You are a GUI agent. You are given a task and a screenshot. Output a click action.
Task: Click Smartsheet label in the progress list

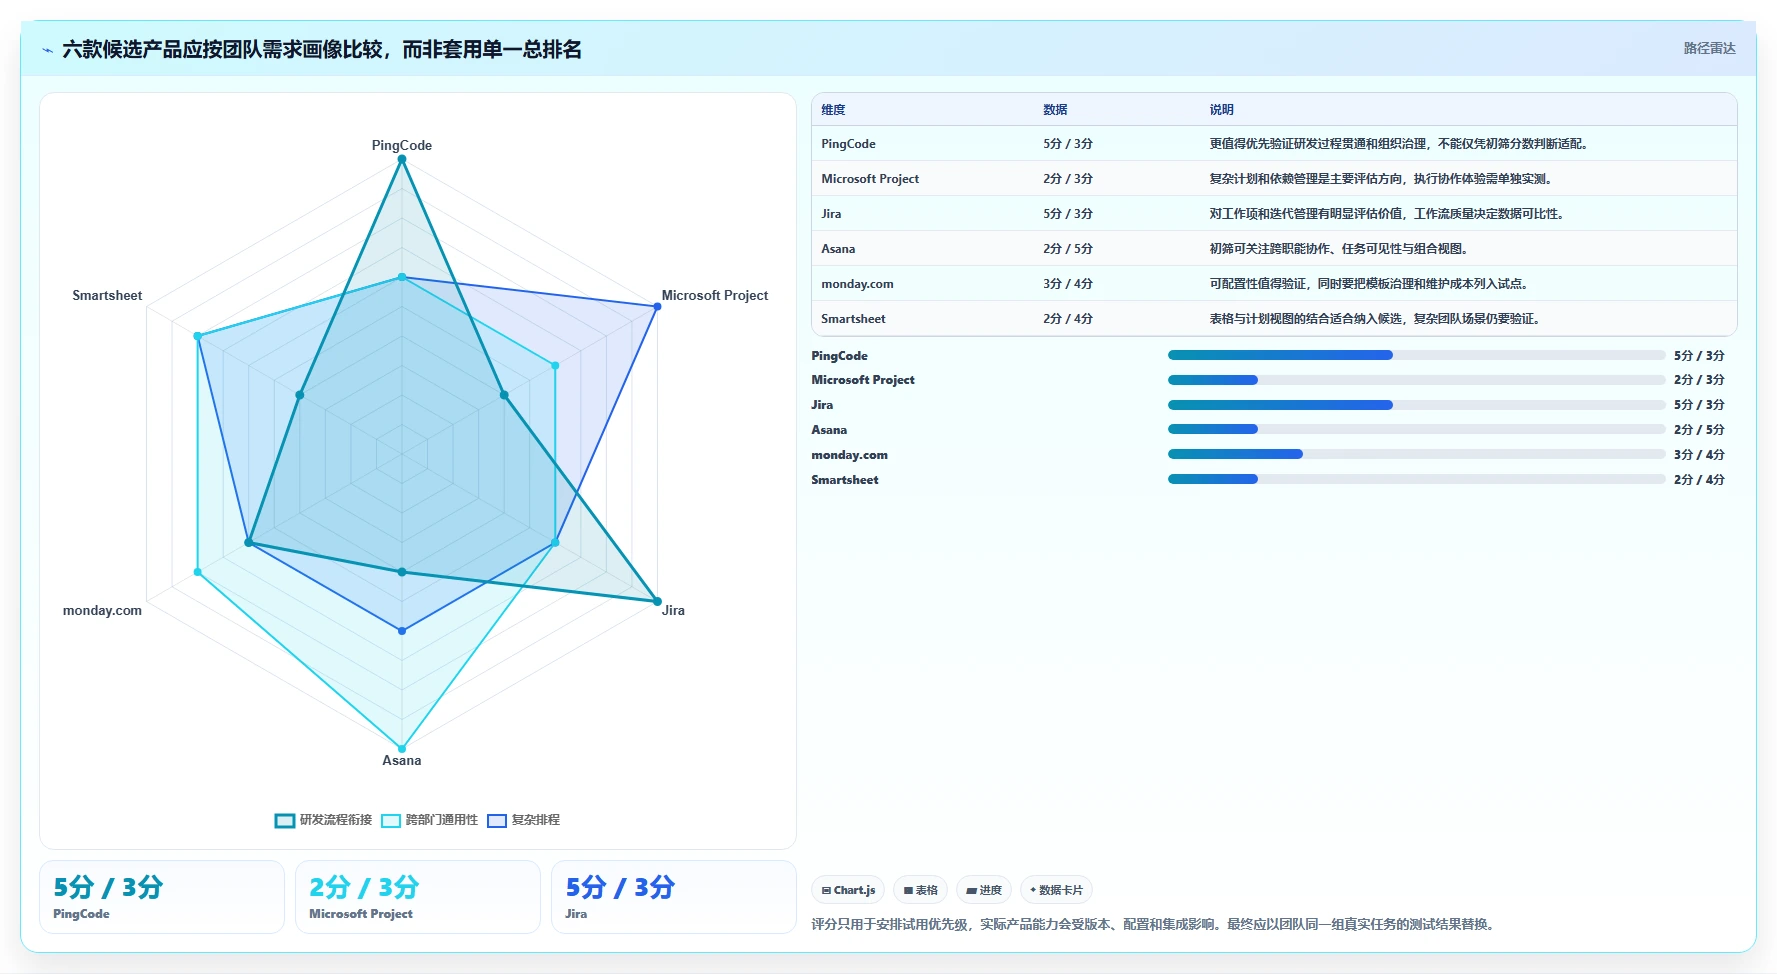coord(845,480)
